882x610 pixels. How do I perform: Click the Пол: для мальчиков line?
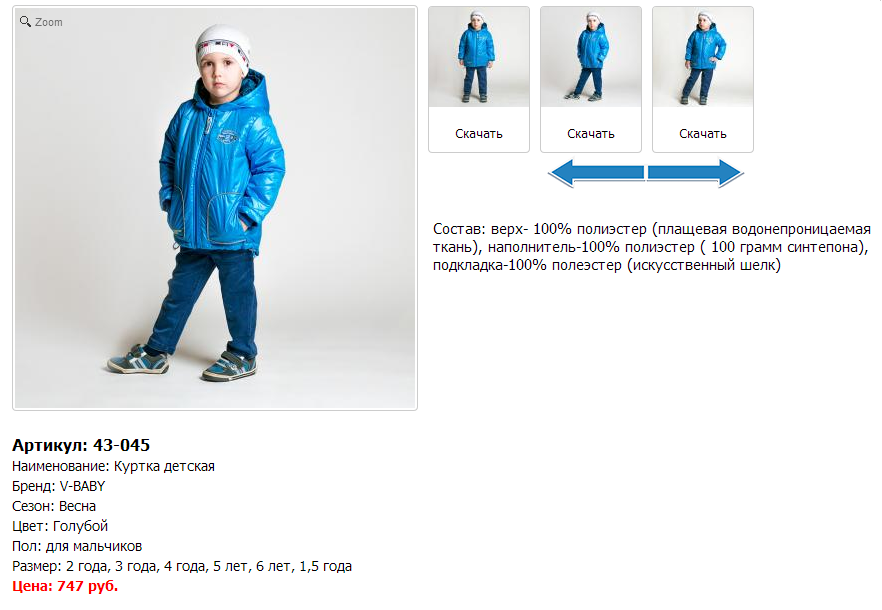click(x=77, y=546)
